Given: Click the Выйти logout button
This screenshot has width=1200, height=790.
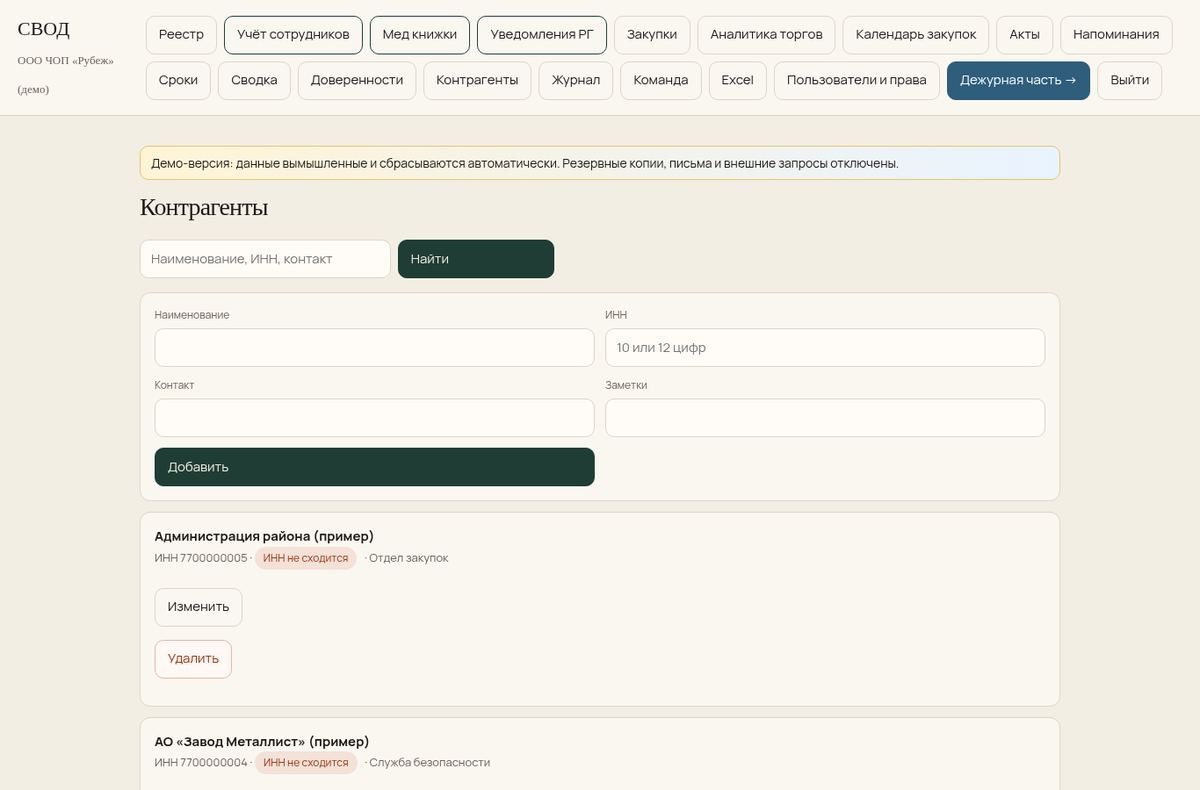Looking at the screenshot, I should [1130, 81].
